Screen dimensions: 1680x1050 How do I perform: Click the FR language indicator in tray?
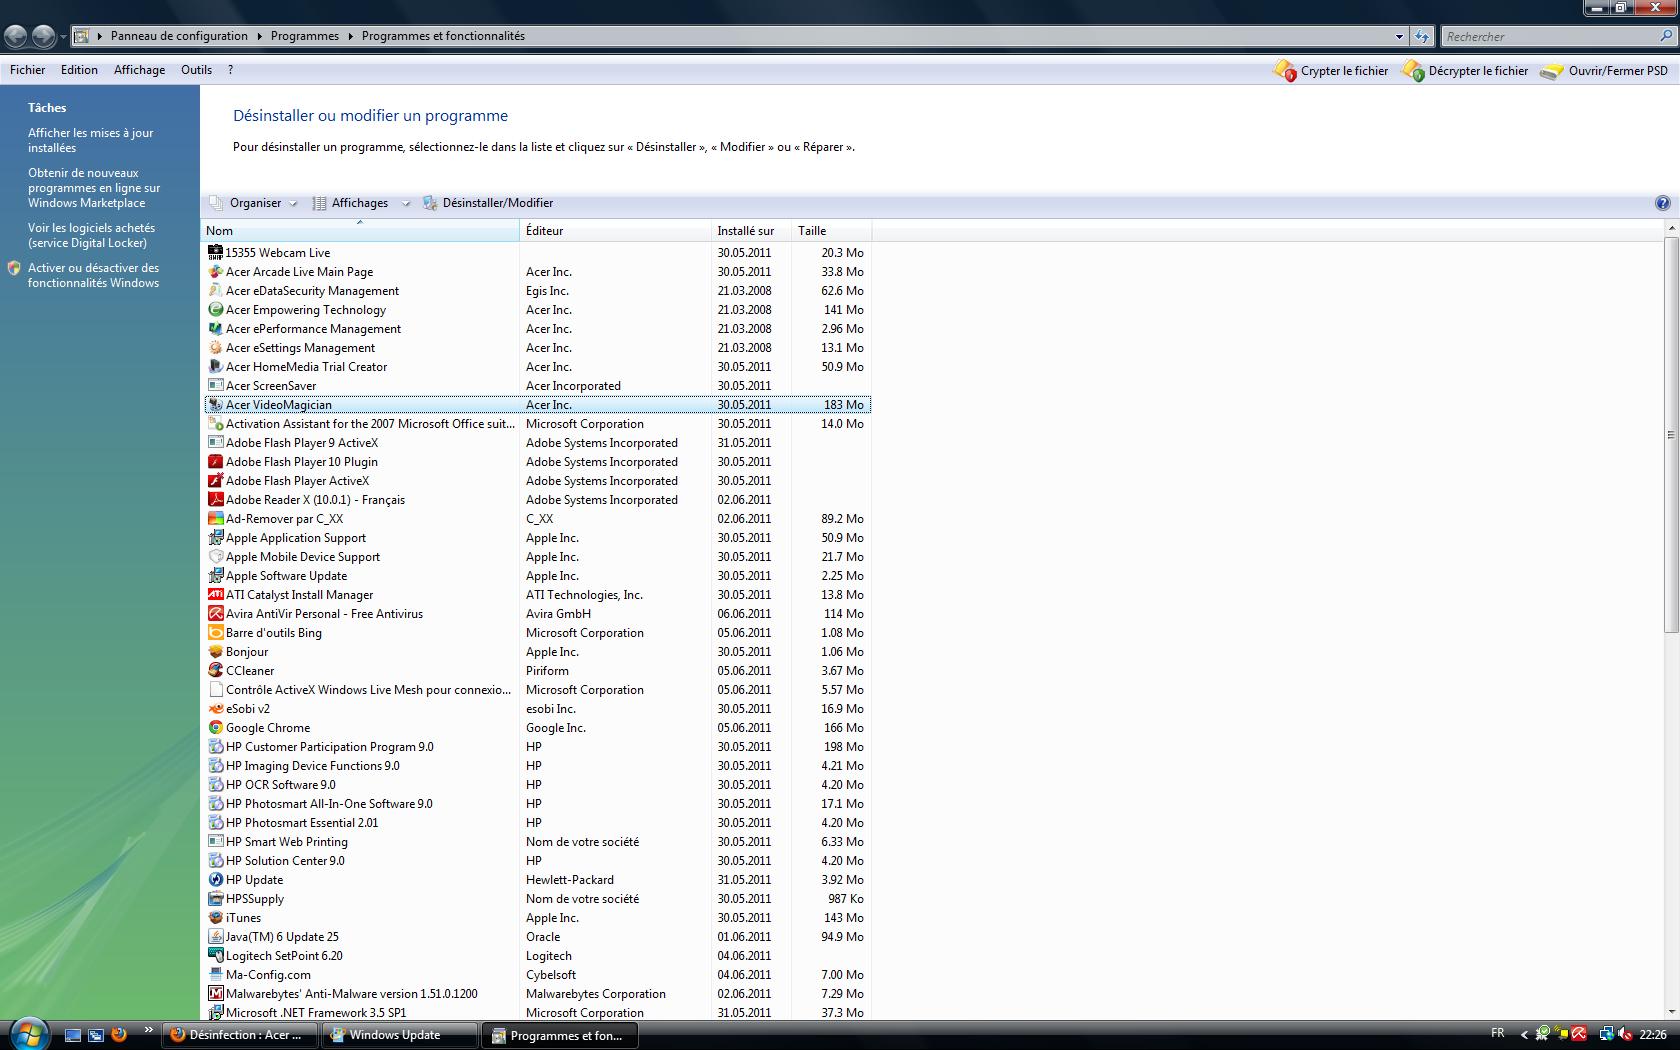[1497, 1033]
